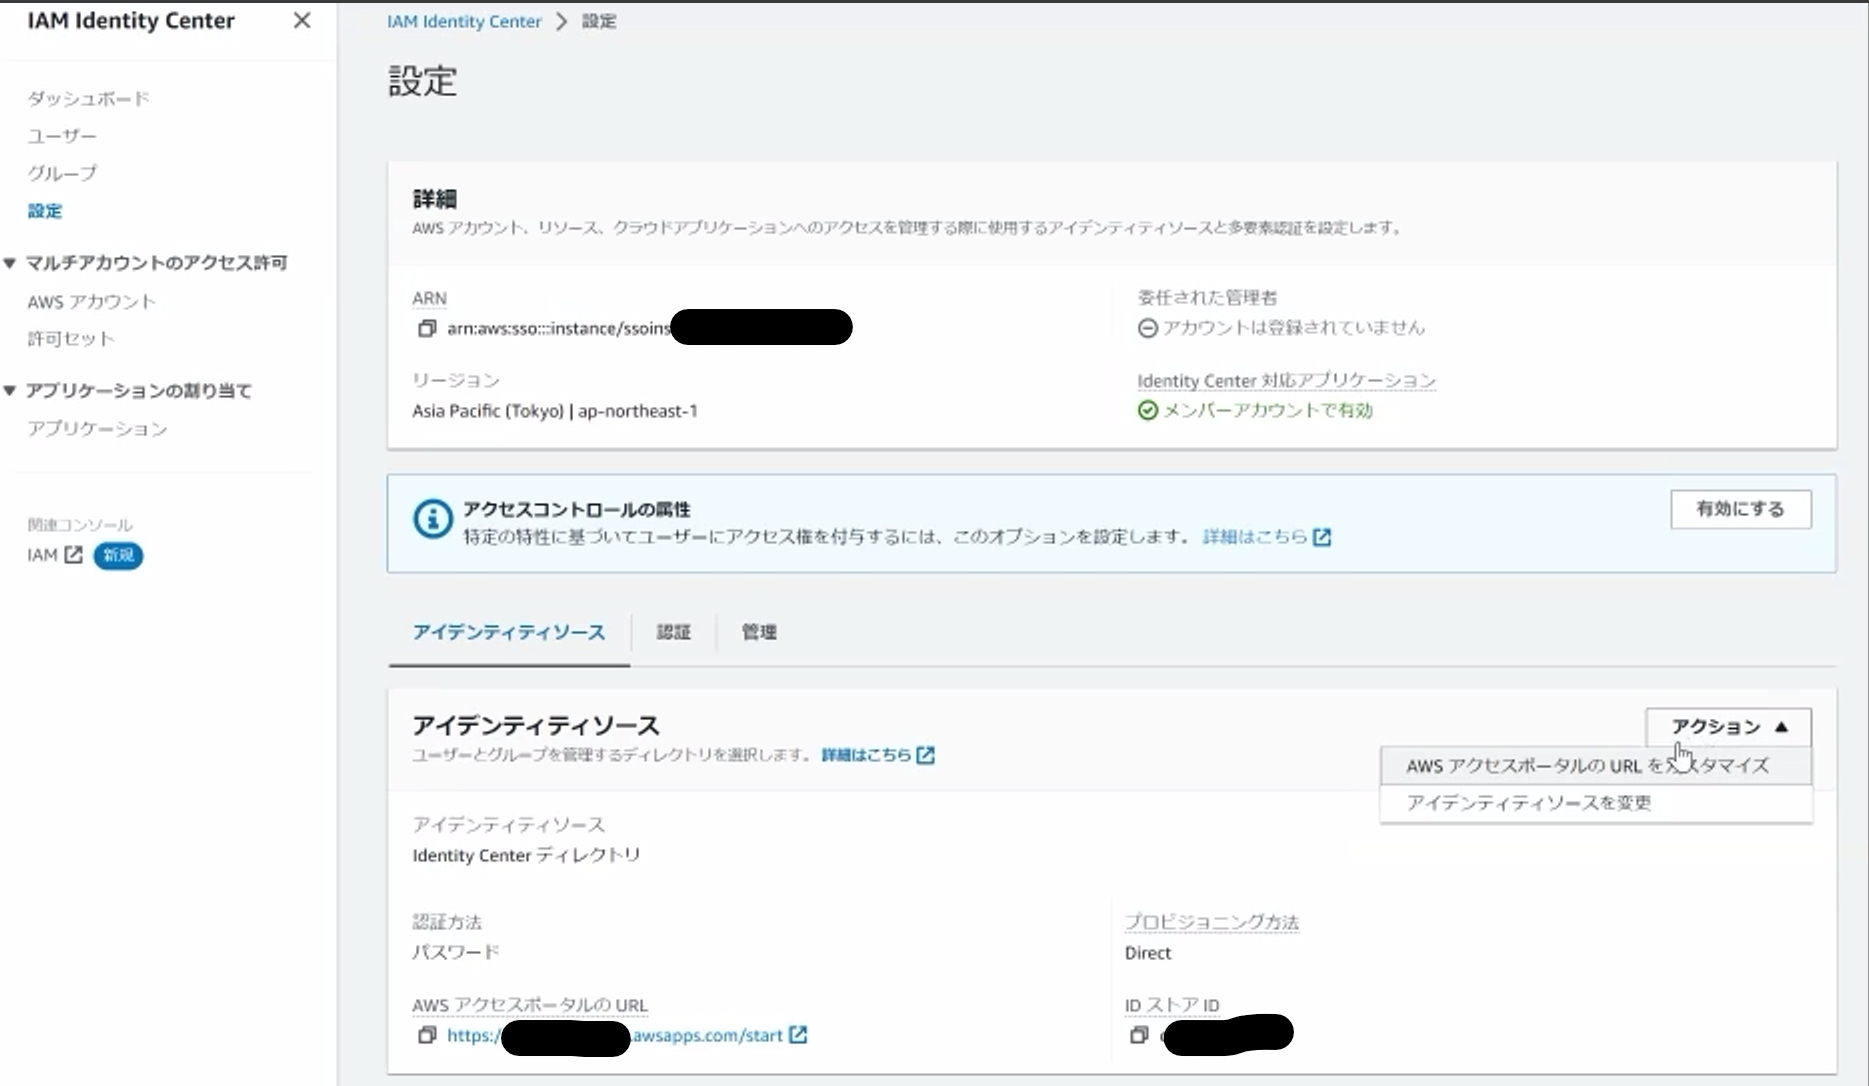Image resolution: width=1869 pixels, height=1086 pixels.
Task: Open アプリケーション in the sidebar
Action: pyautogui.click(x=97, y=429)
